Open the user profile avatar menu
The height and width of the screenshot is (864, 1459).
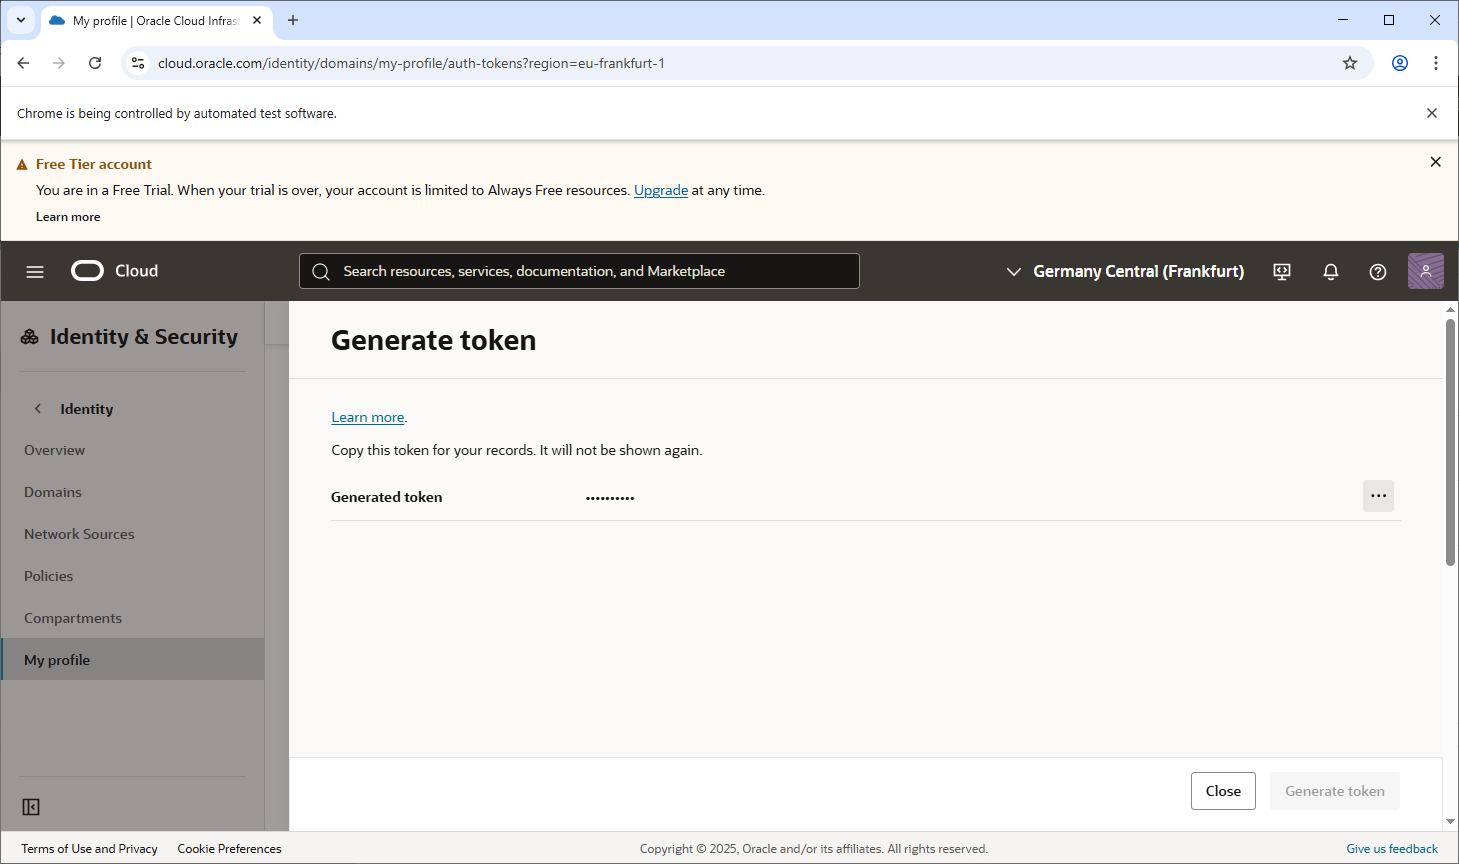(x=1425, y=271)
